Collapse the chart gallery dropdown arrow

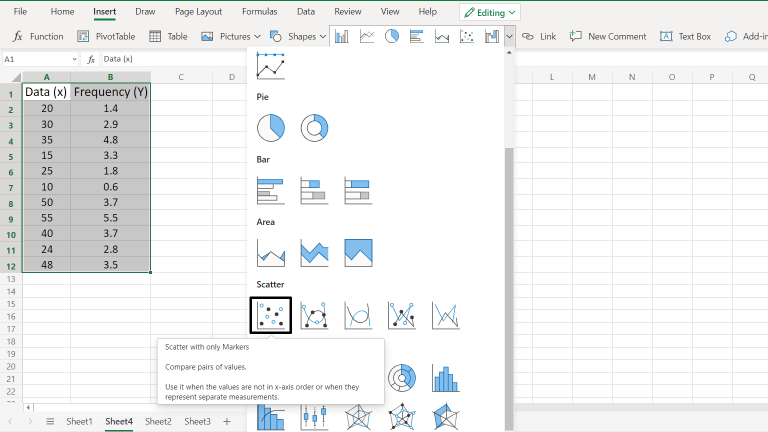(509, 36)
